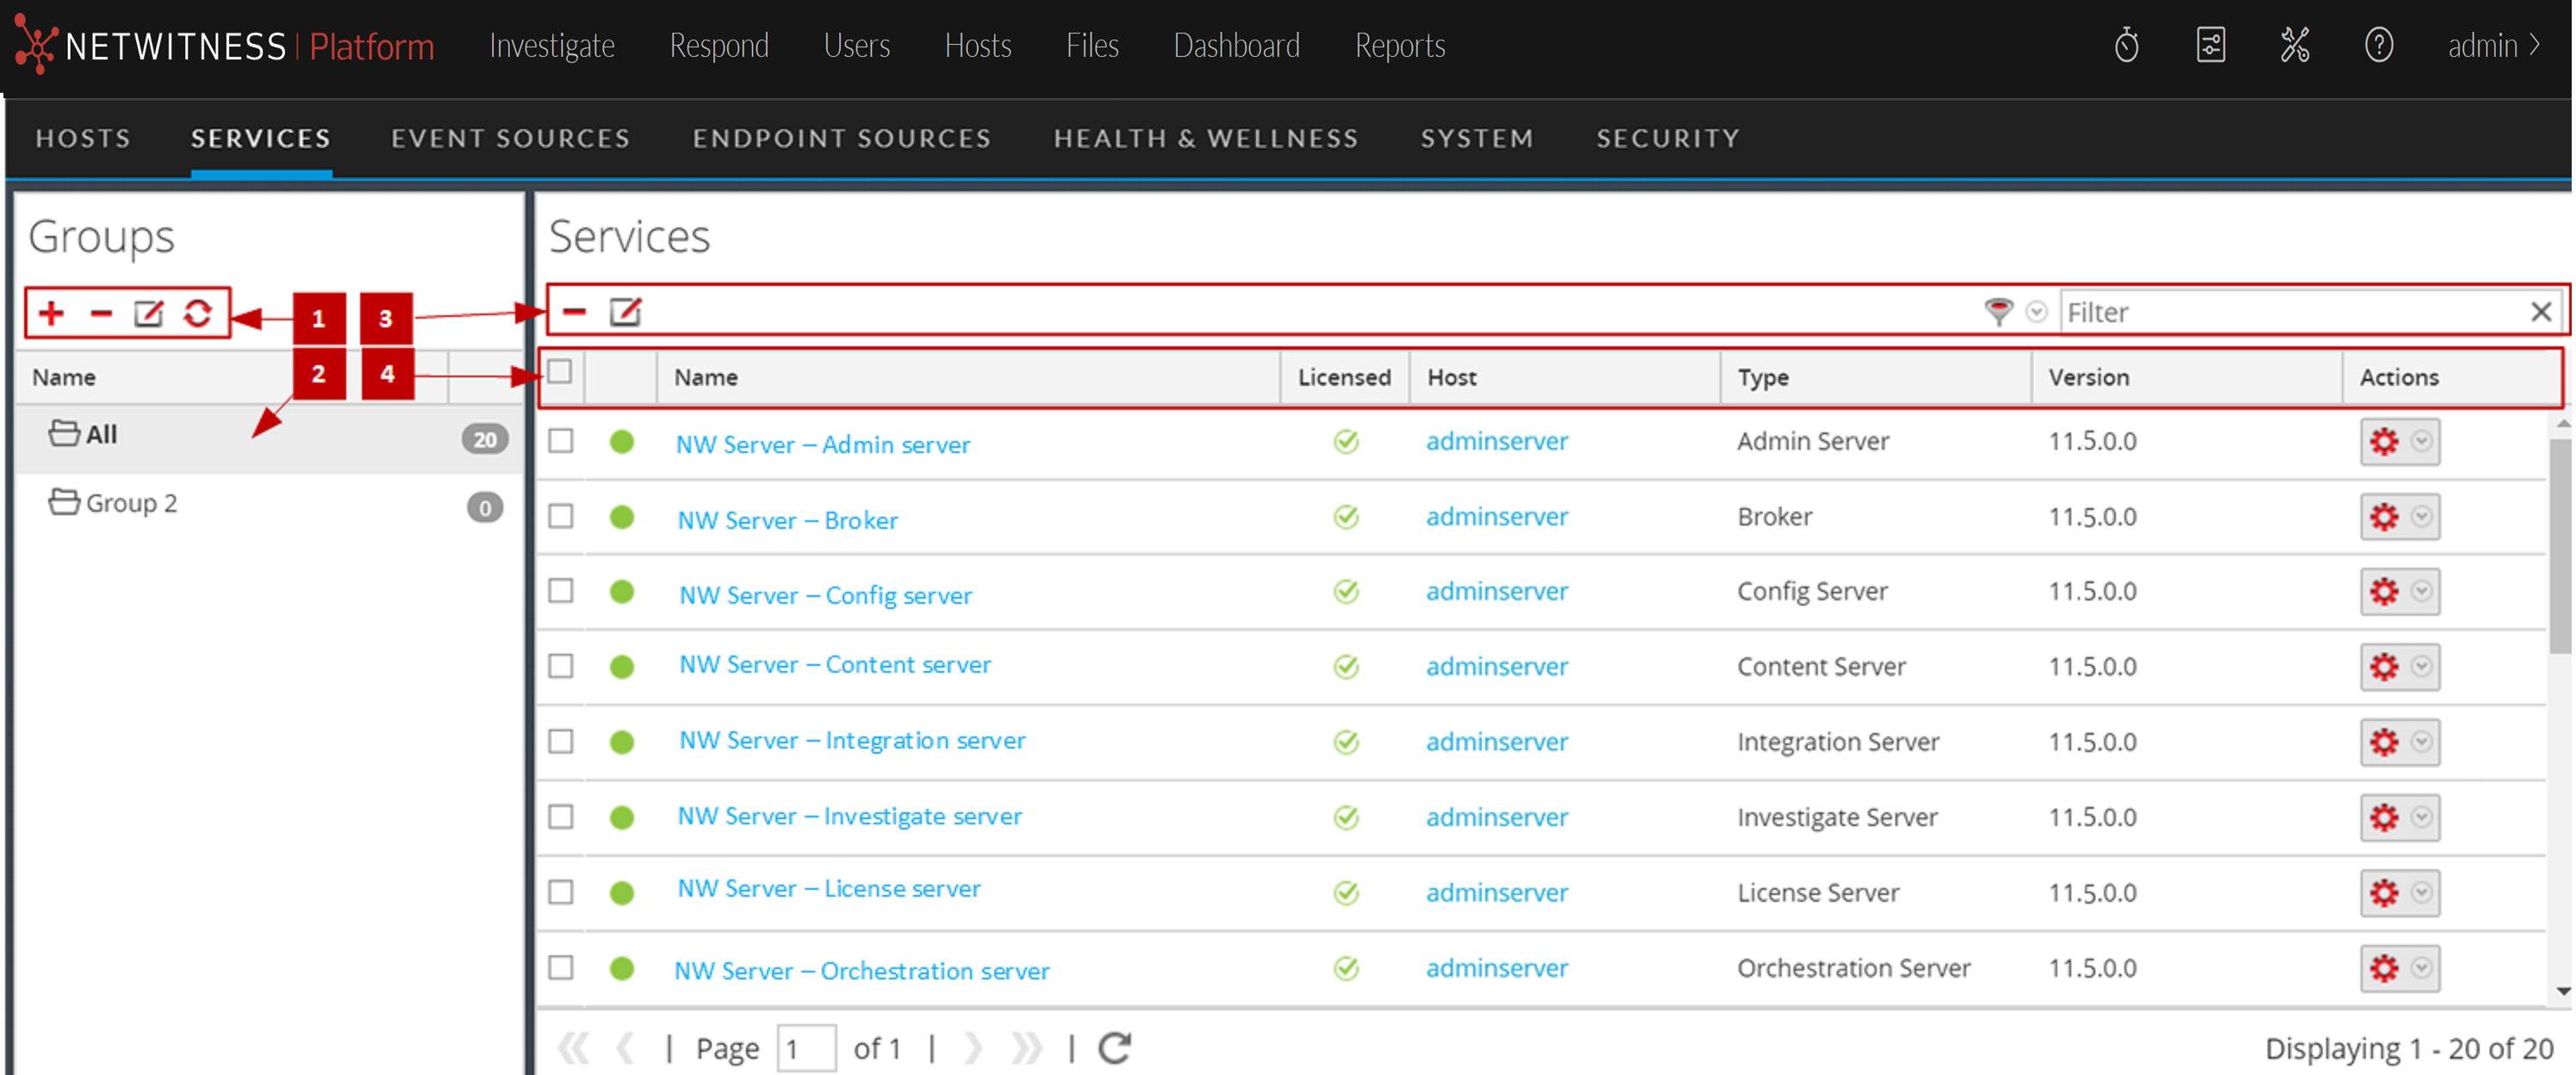Click the edit service icon in Services toolbar
Image resolution: width=2576 pixels, height=1075 pixels.
625,312
